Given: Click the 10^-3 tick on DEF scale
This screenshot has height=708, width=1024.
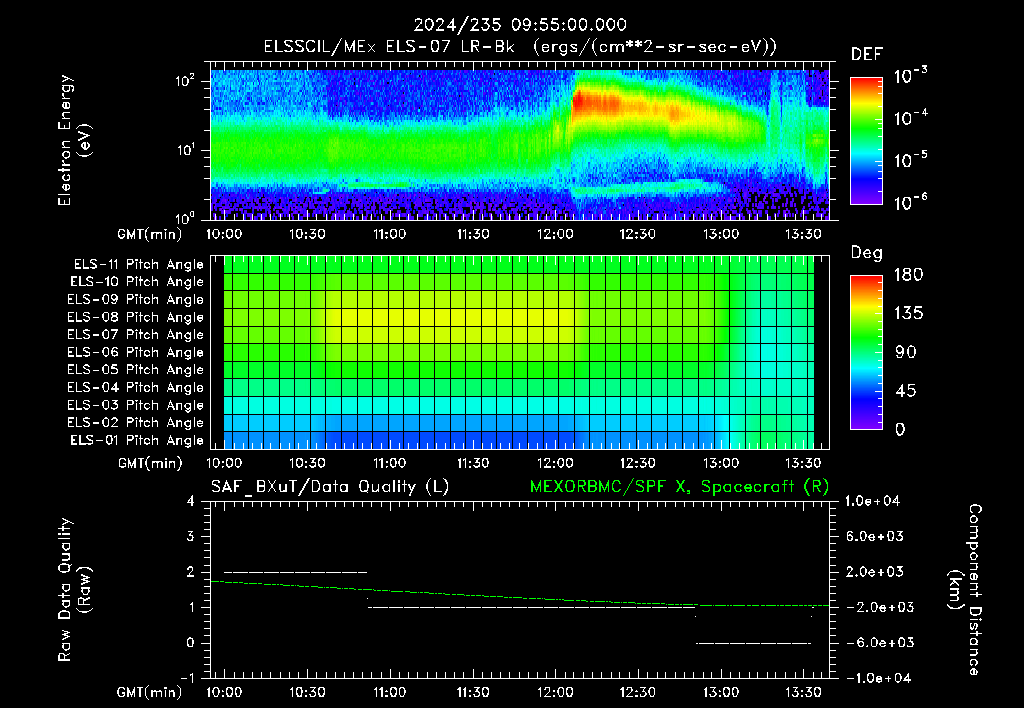Looking at the screenshot, I should pos(911,76).
